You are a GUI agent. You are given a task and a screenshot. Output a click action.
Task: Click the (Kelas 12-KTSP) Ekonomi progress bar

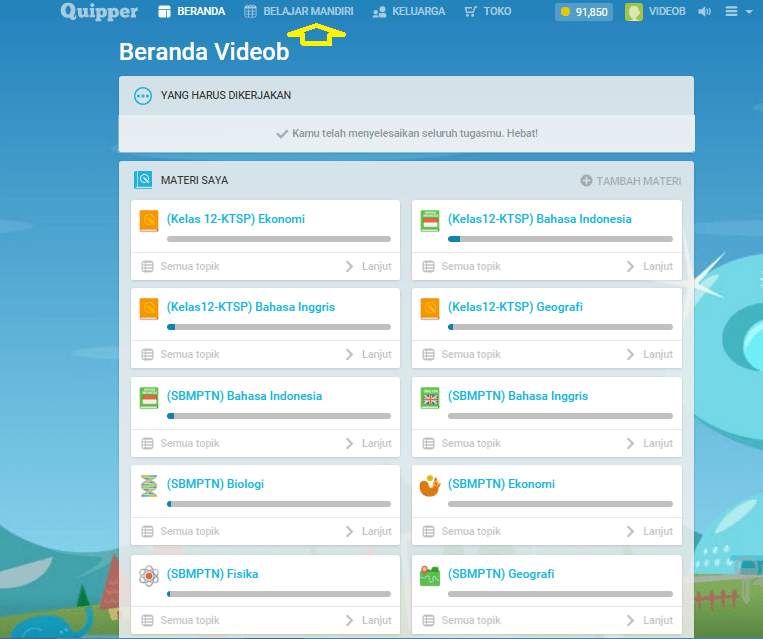(x=279, y=239)
